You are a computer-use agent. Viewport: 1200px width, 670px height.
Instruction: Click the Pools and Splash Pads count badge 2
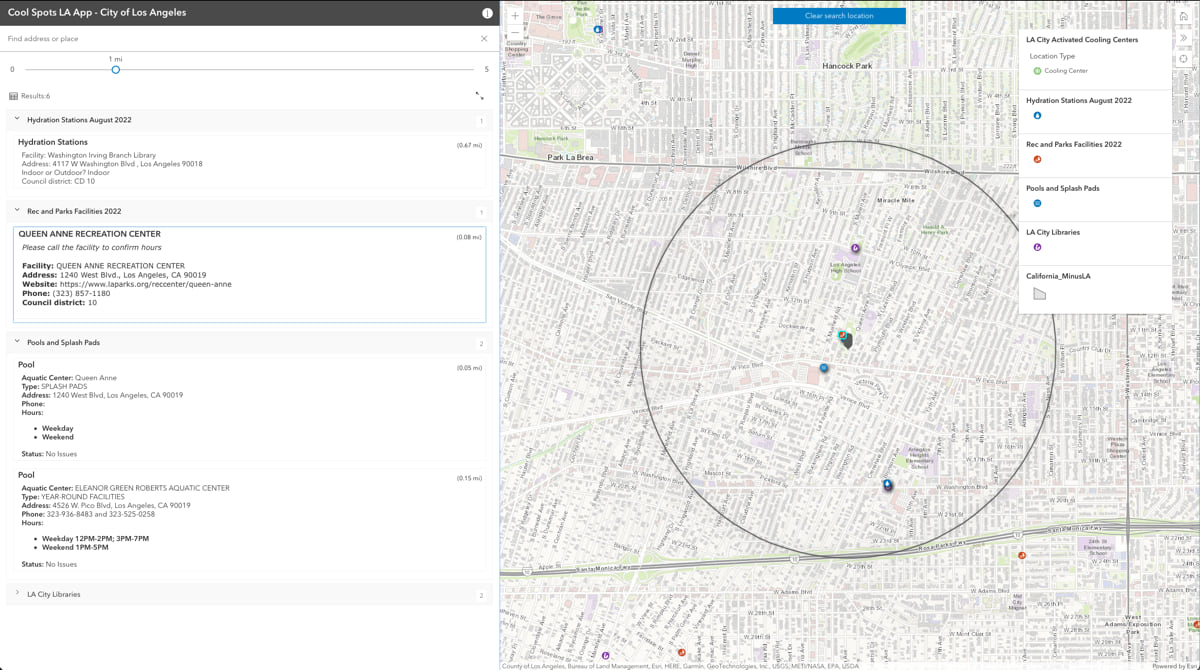481,344
